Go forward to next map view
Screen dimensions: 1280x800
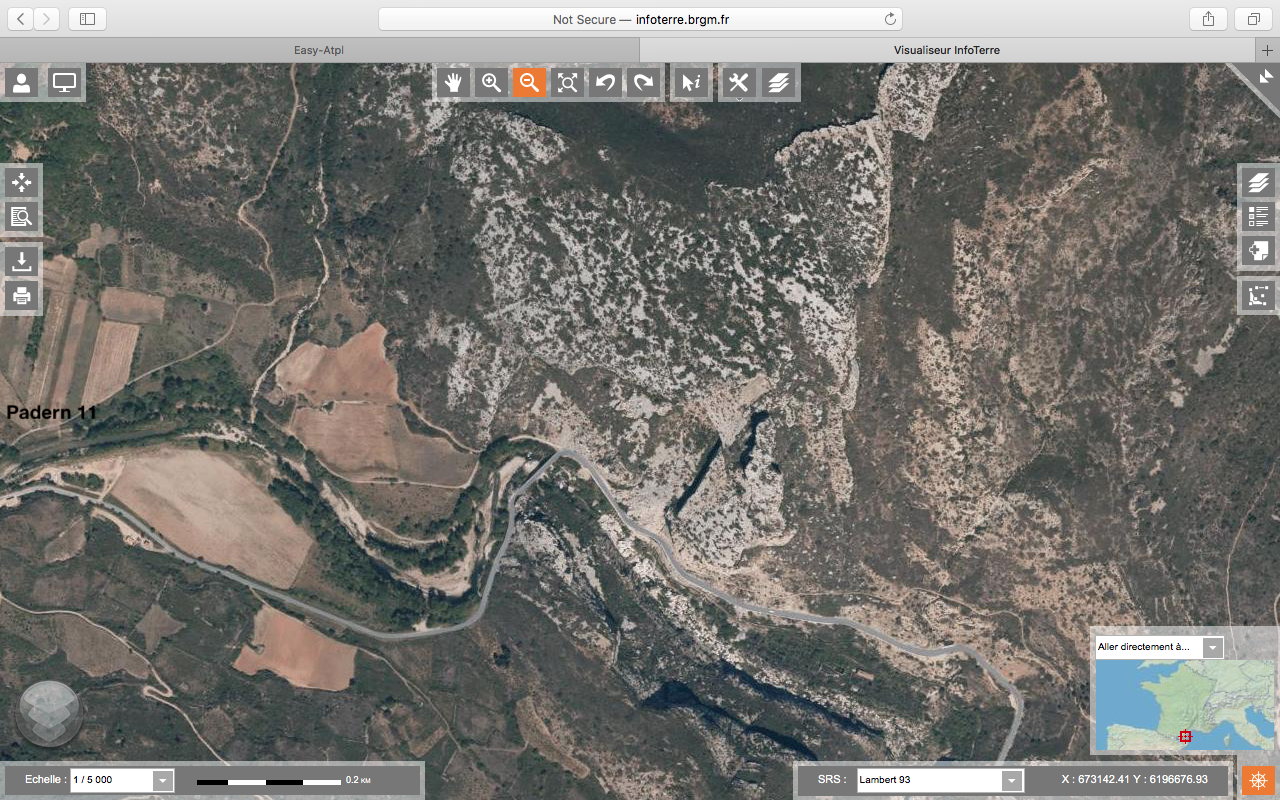pyautogui.click(x=643, y=83)
